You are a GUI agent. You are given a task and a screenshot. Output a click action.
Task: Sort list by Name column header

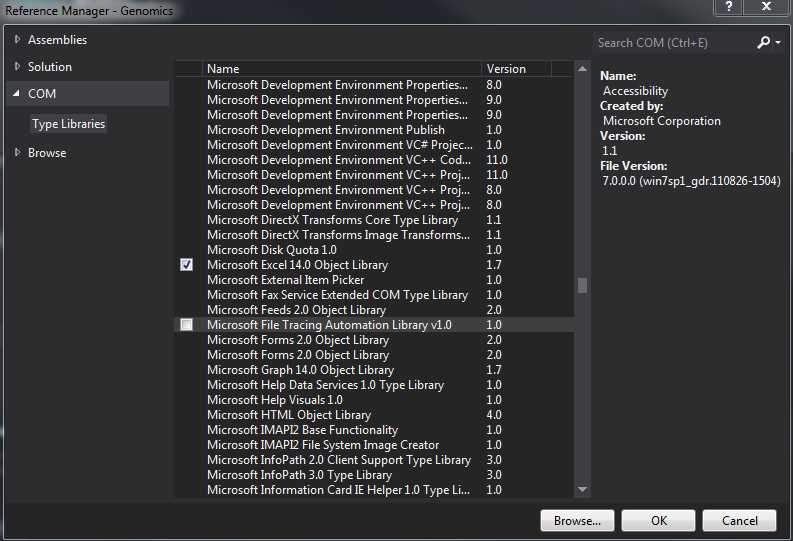click(x=341, y=69)
